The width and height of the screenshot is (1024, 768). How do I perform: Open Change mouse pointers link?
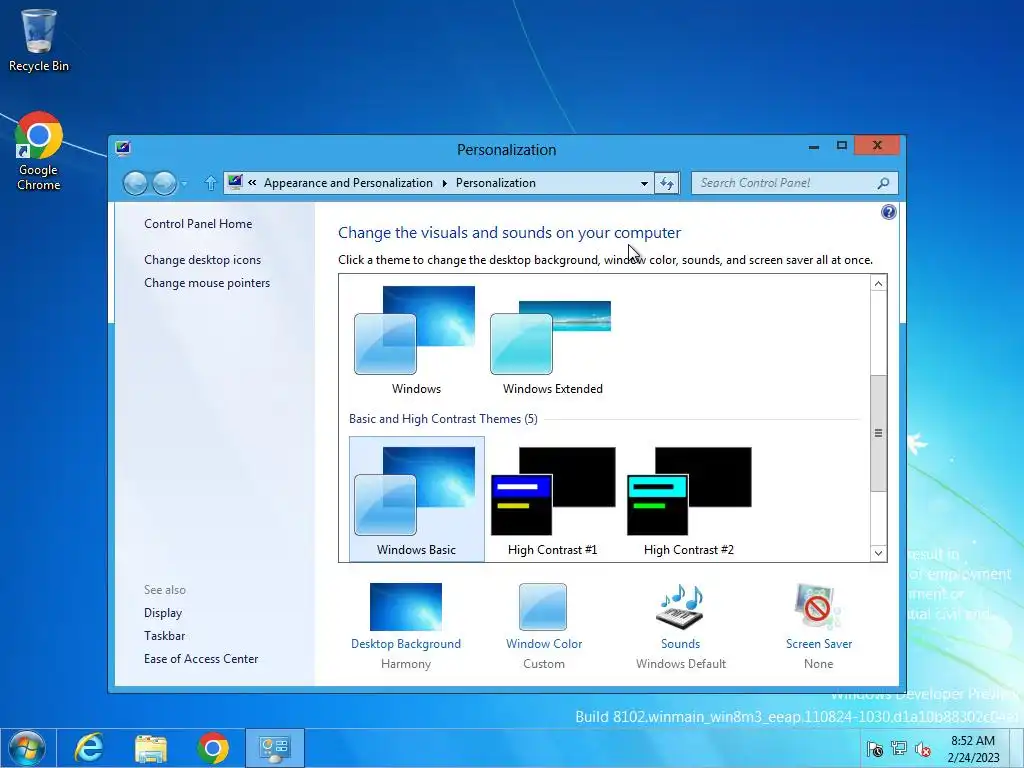click(x=207, y=283)
